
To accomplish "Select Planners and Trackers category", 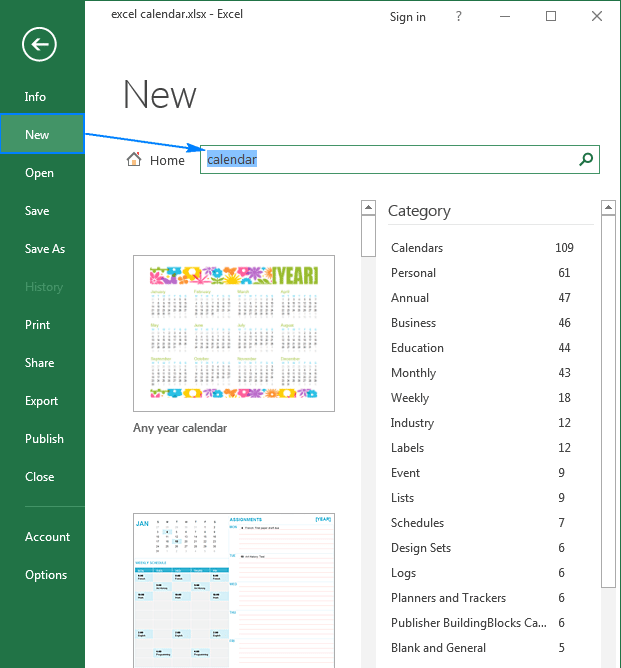I will [x=448, y=598].
